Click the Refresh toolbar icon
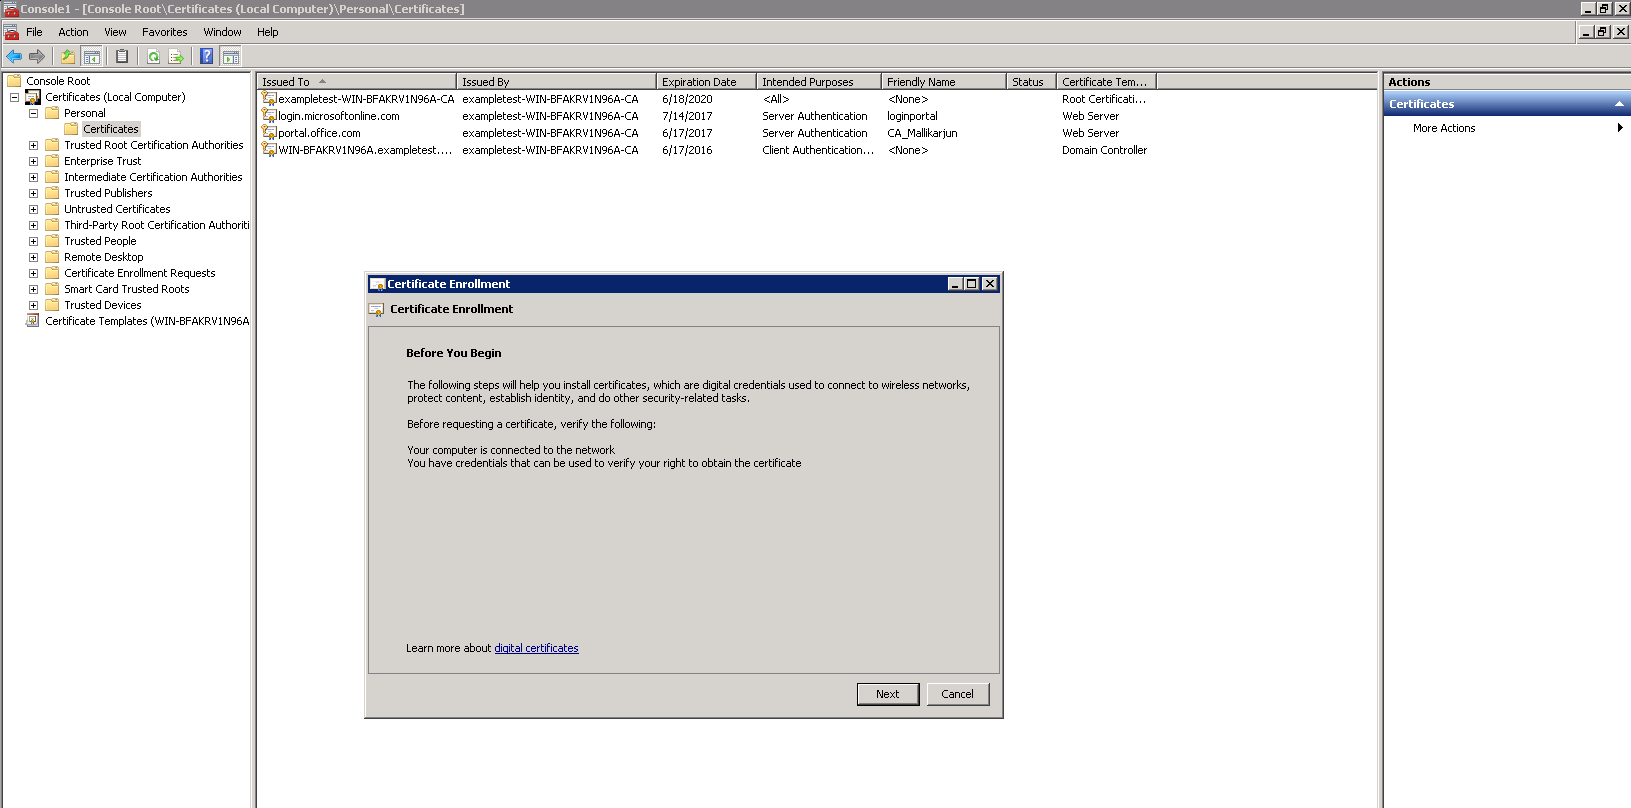The image size is (1631, 808). point(153,57)
